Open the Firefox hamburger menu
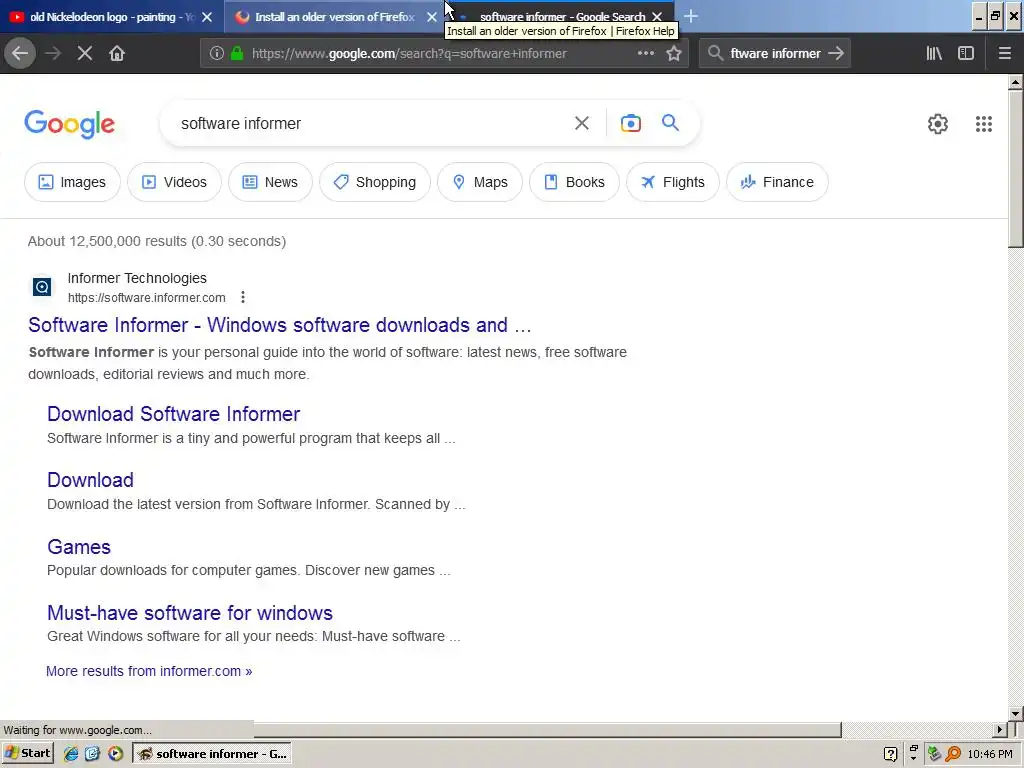 point(1005,54)
